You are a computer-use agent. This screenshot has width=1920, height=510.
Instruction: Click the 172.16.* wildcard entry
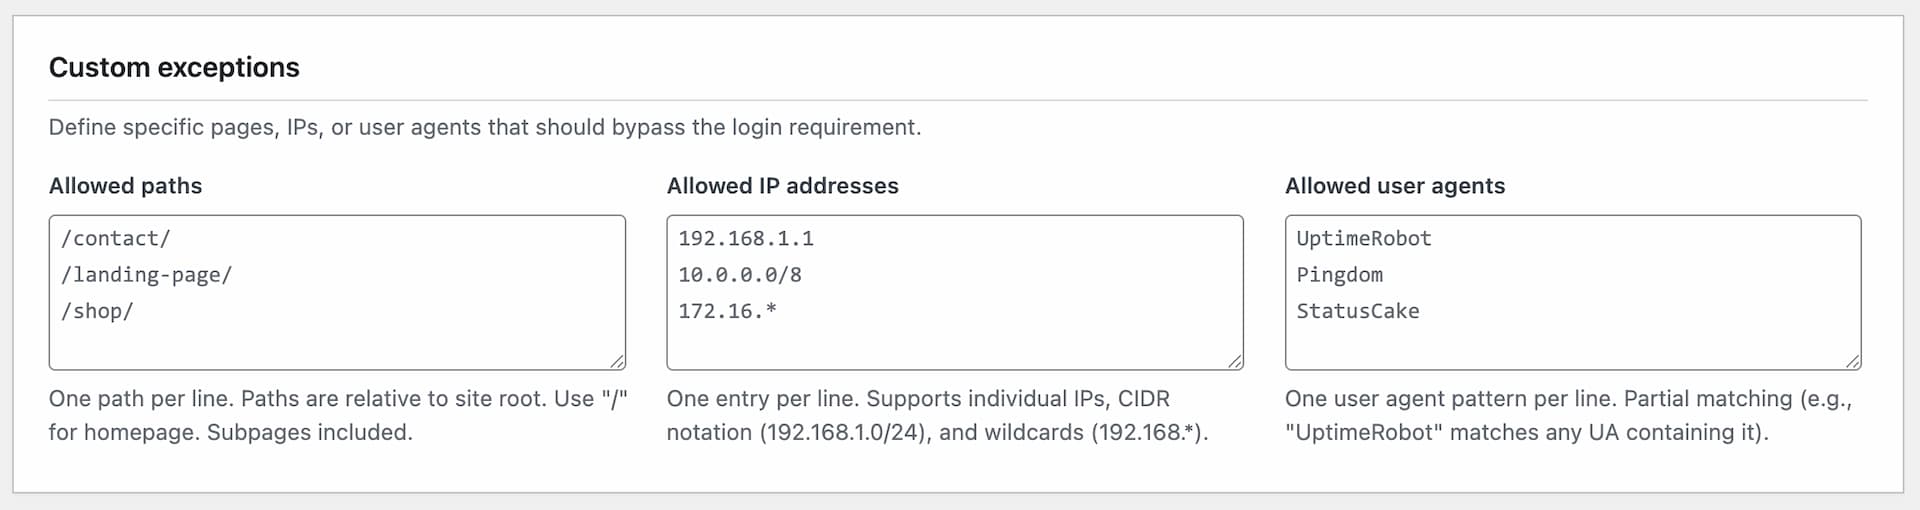[x=727, y=311]
